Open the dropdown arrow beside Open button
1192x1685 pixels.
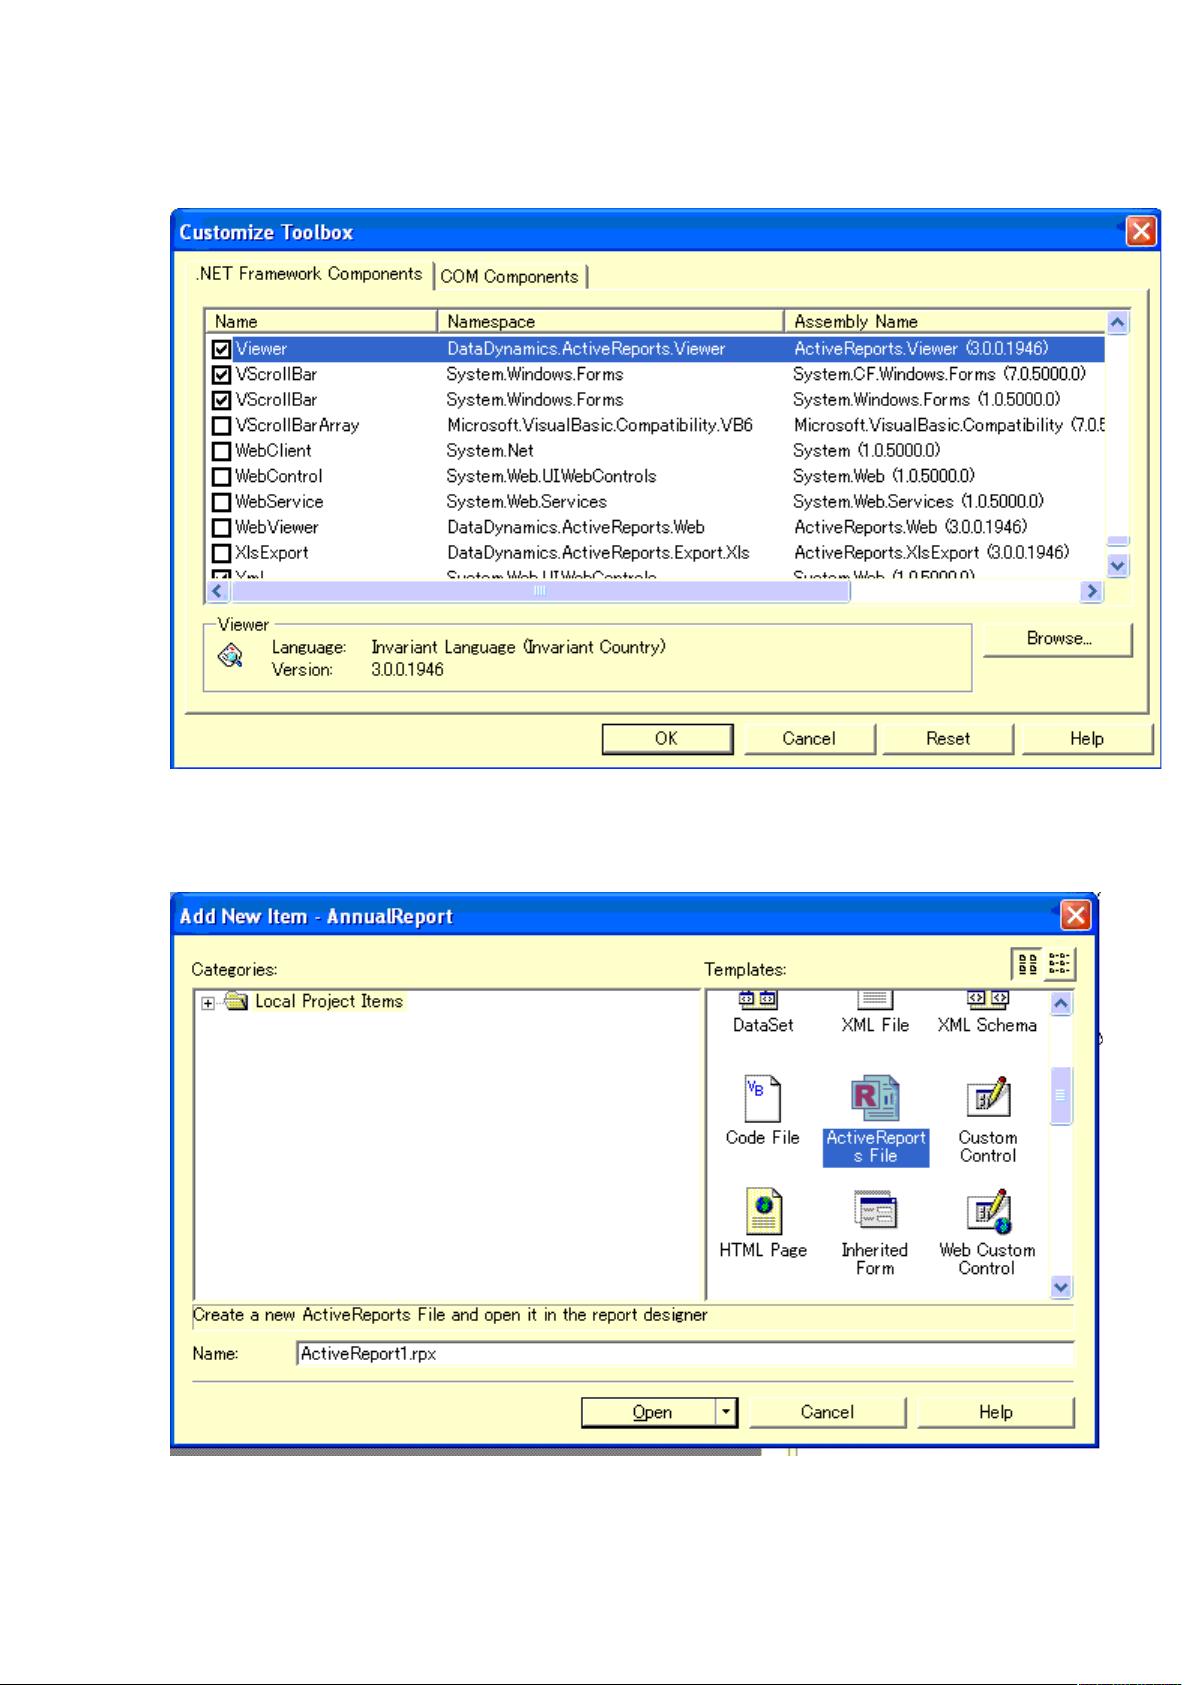pyautogui.click(x=727, y=1412)
